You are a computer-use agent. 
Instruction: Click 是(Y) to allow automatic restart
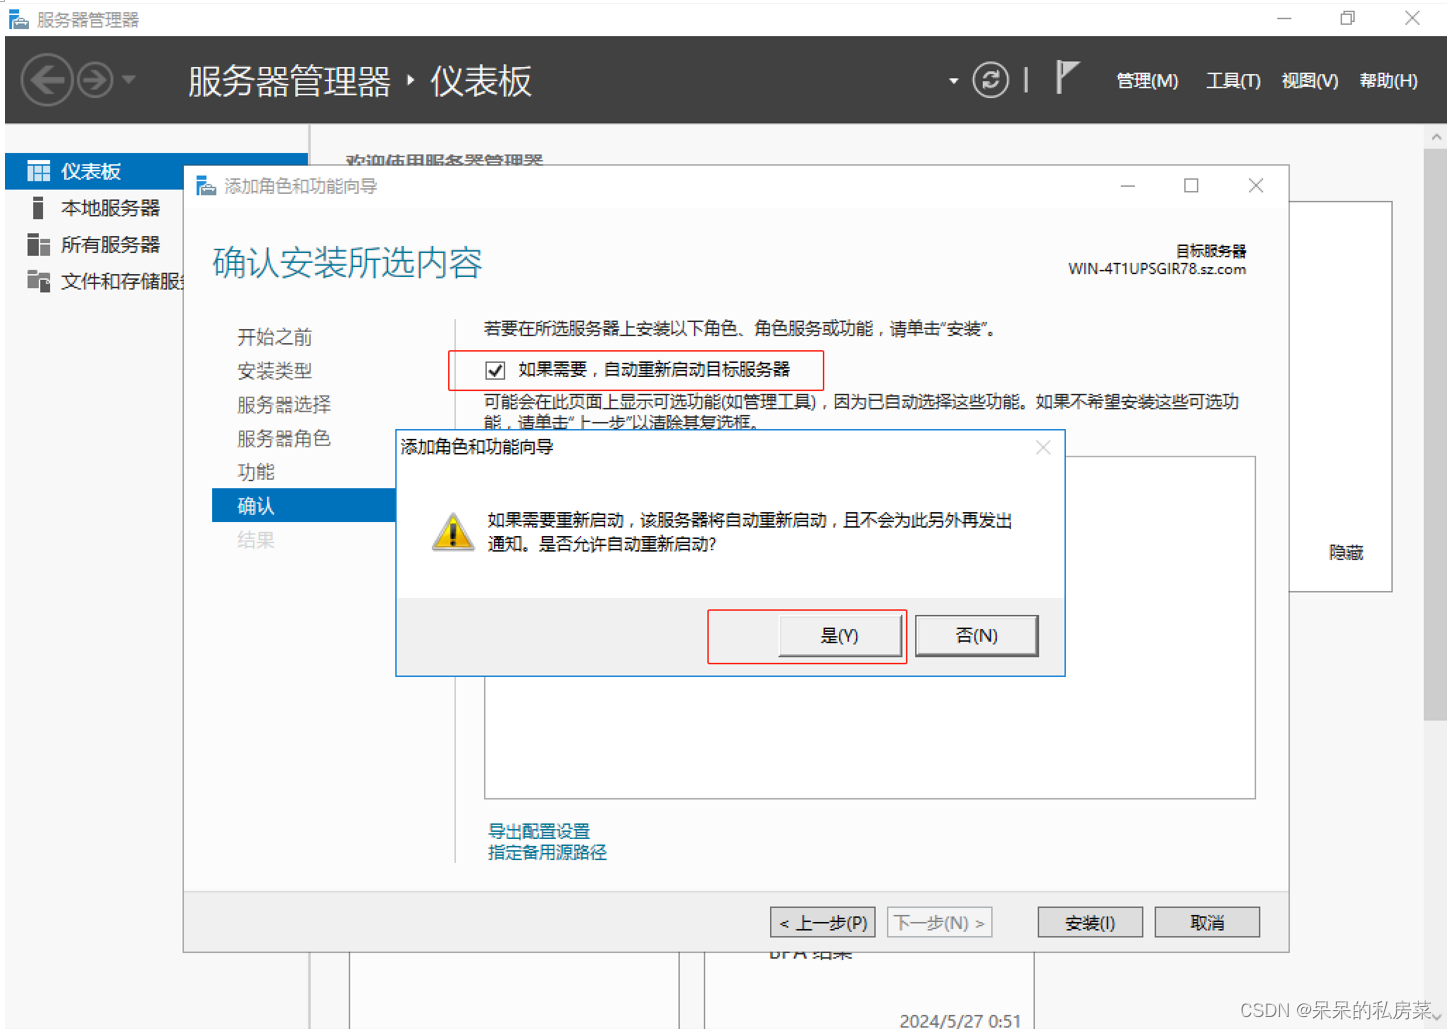tap(840, 636)
